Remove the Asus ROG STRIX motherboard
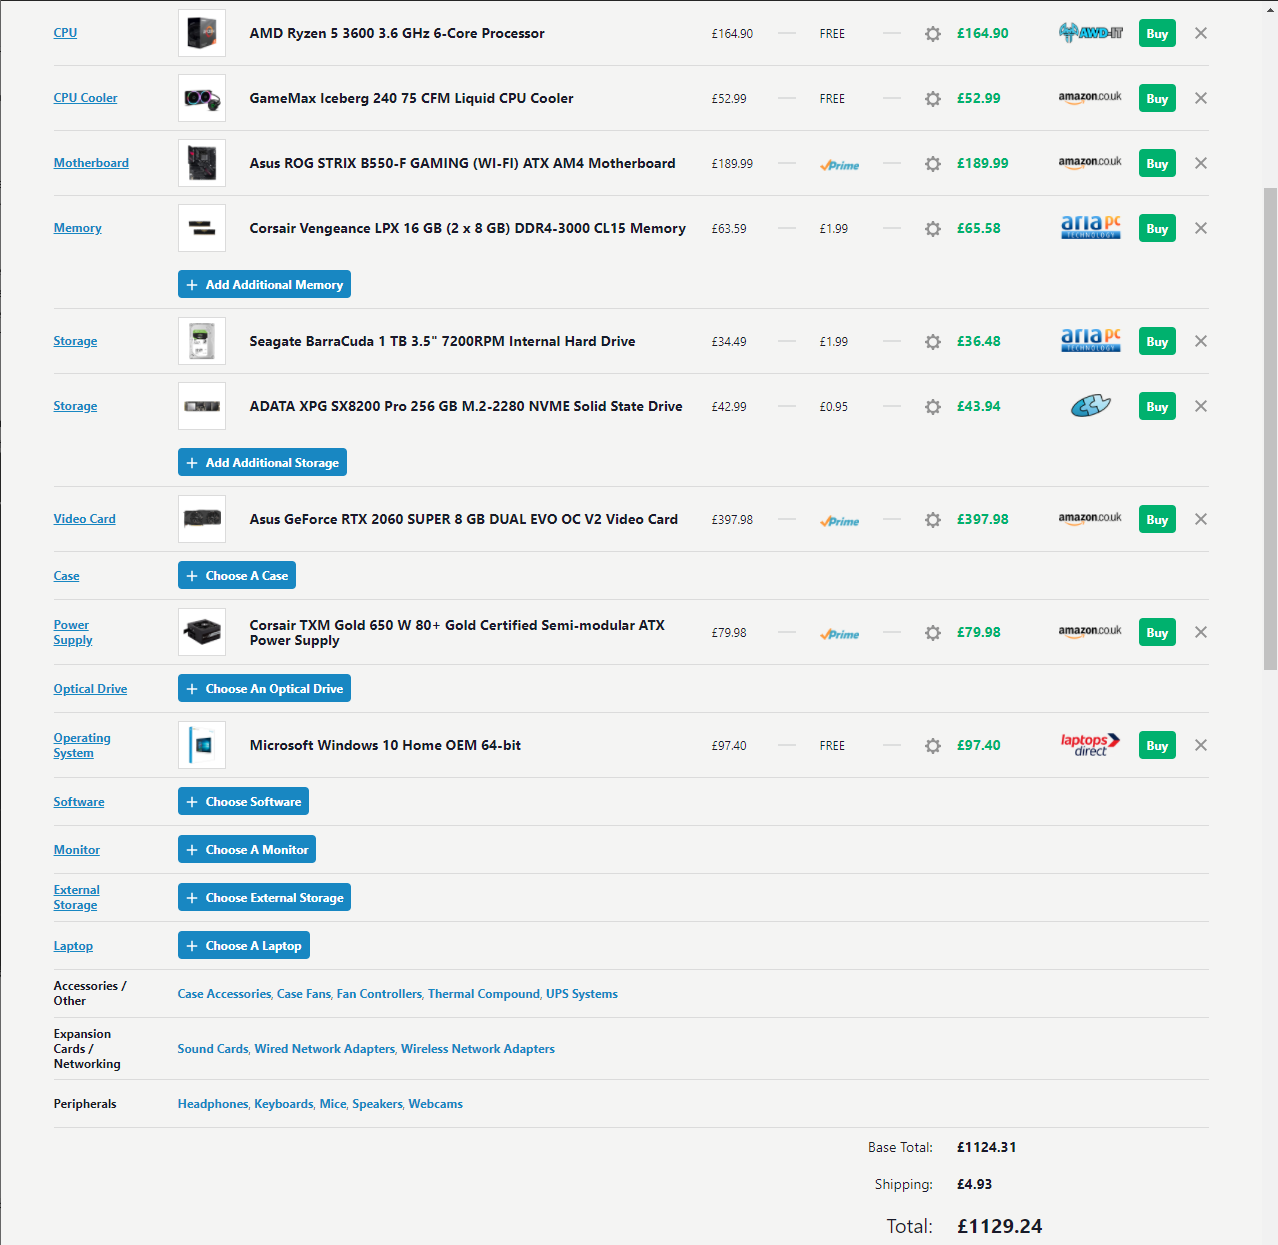This screenshot has height=1245, width=1278. 1201,163
